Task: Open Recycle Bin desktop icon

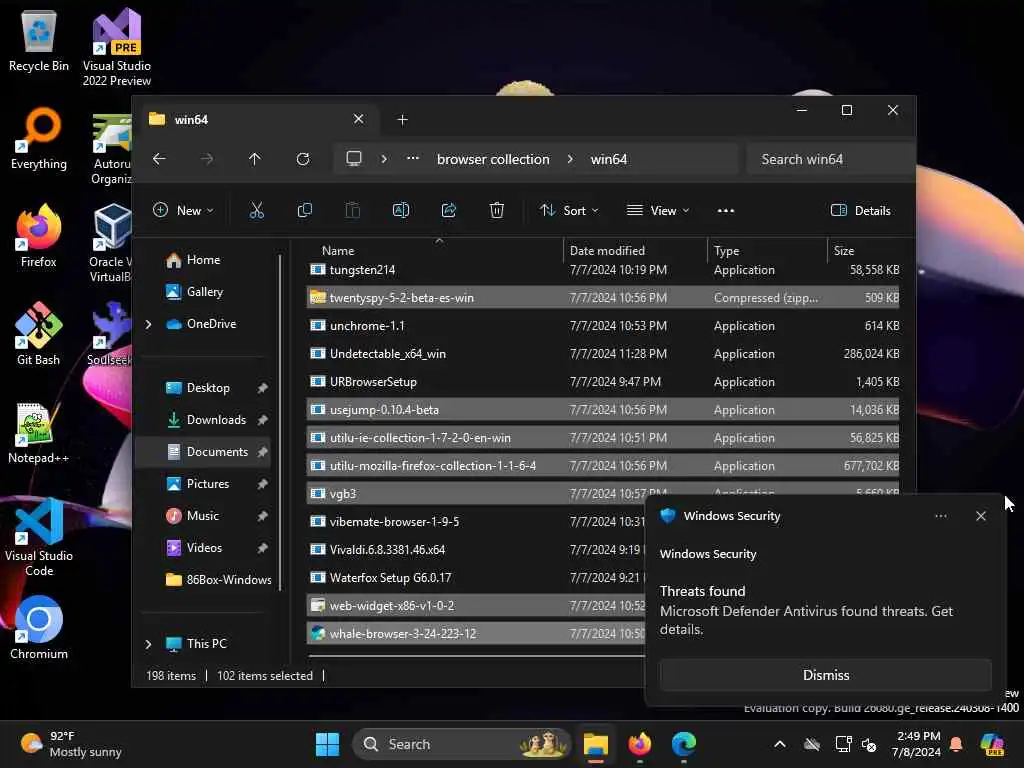Action: point(39,40)
